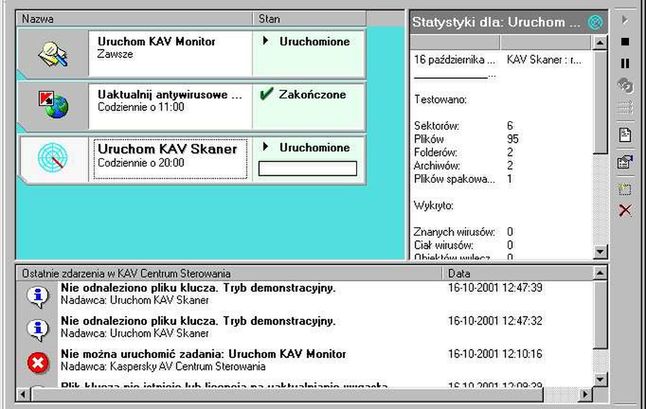646x409 pixels.
Task: Sort tasks by the Nazwa column header
Action: click(x=134, y=19)
